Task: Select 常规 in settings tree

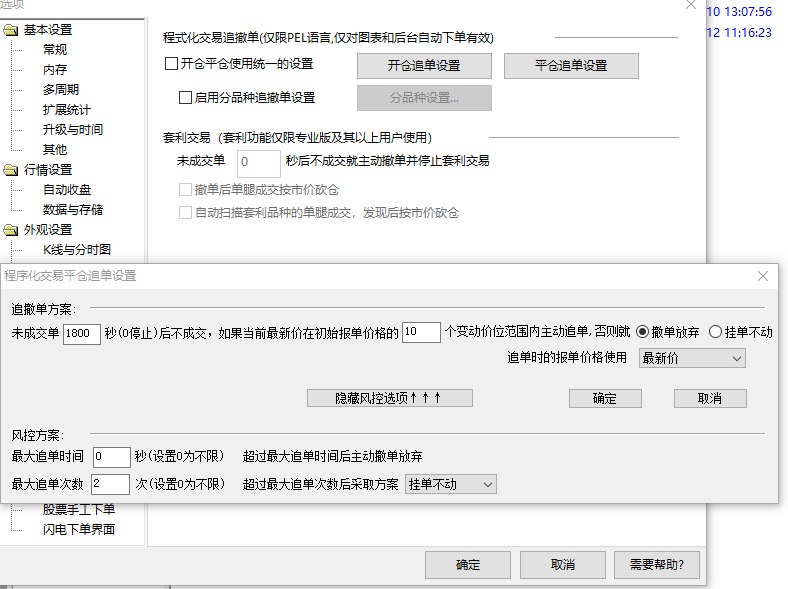Action: pos(55,50)
